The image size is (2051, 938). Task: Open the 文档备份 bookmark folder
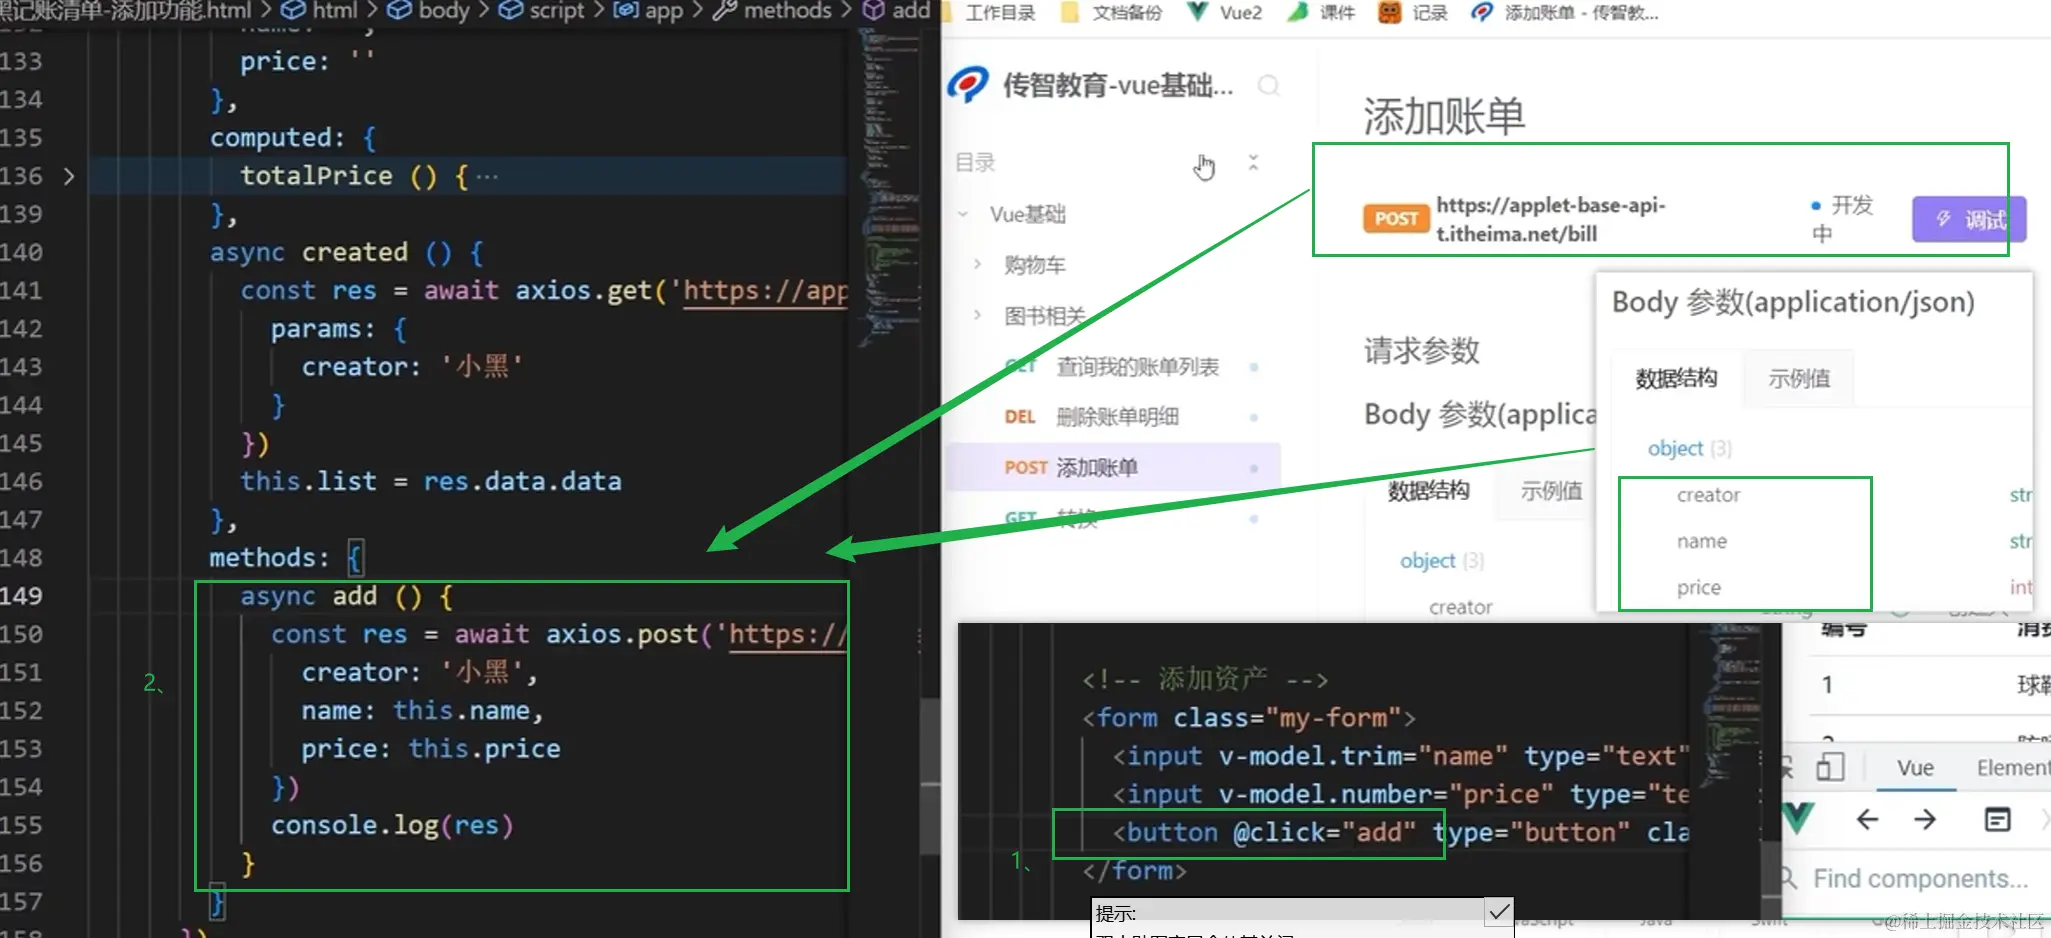pos(1111,13)
